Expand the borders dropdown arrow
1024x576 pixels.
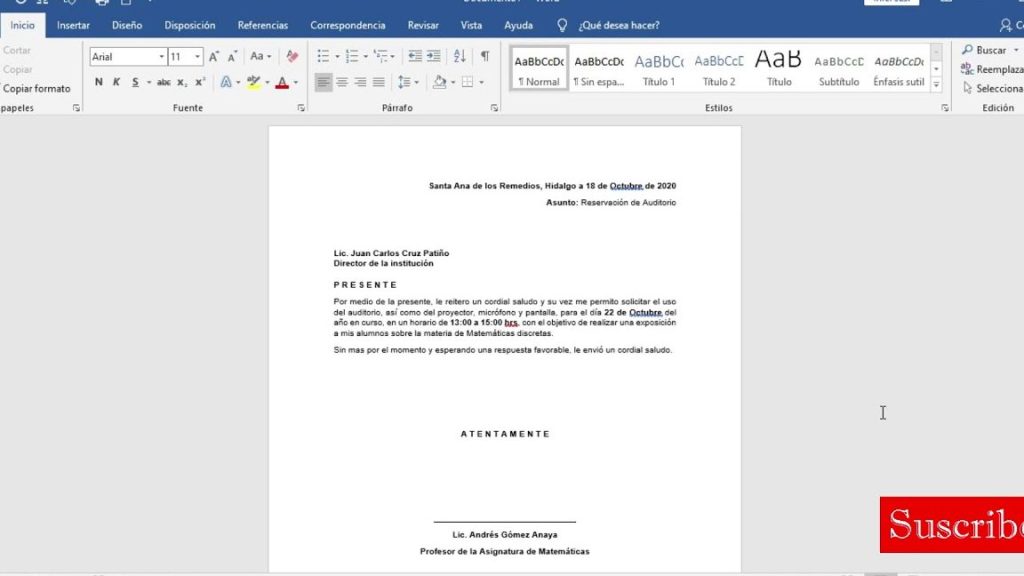pyautogui.click(x=482, y=82)
